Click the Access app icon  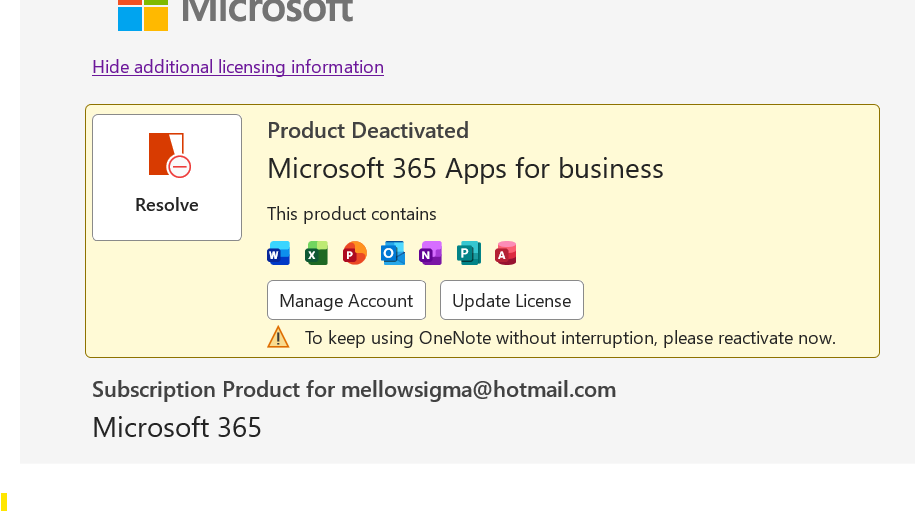coord(505,253)
